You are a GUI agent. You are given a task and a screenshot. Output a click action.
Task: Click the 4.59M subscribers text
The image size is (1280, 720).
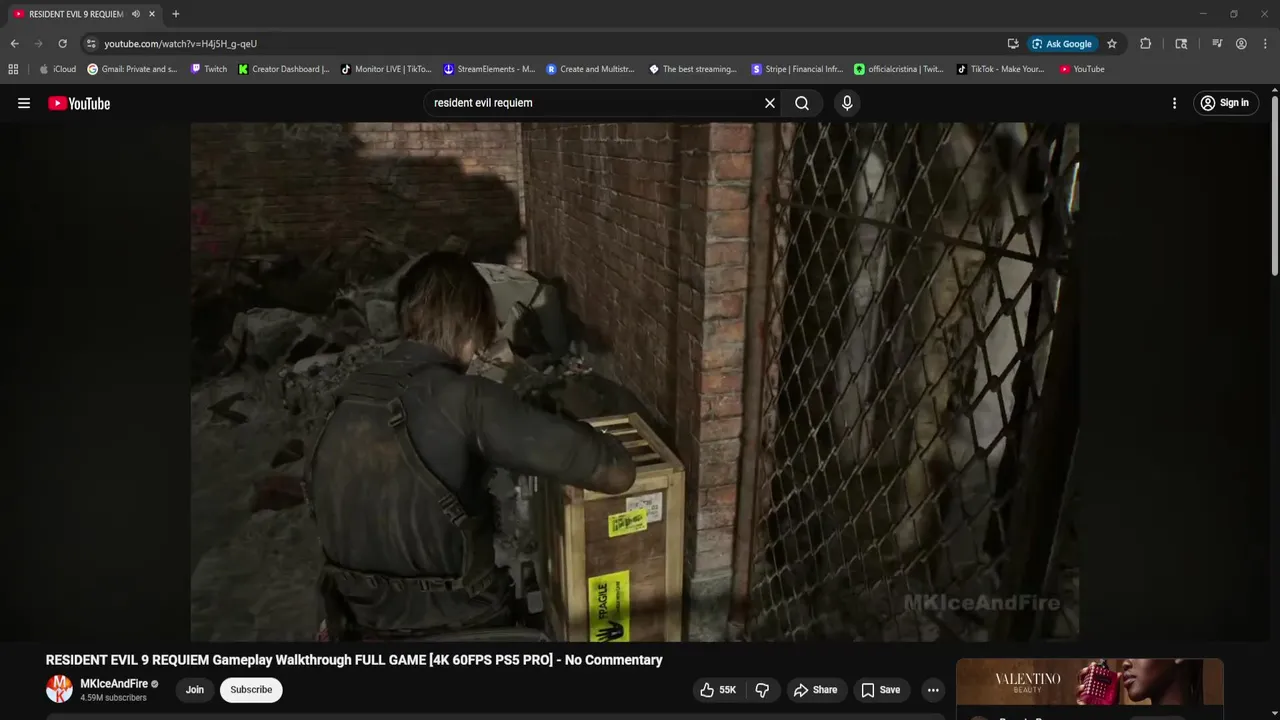[x=113, y=698]
